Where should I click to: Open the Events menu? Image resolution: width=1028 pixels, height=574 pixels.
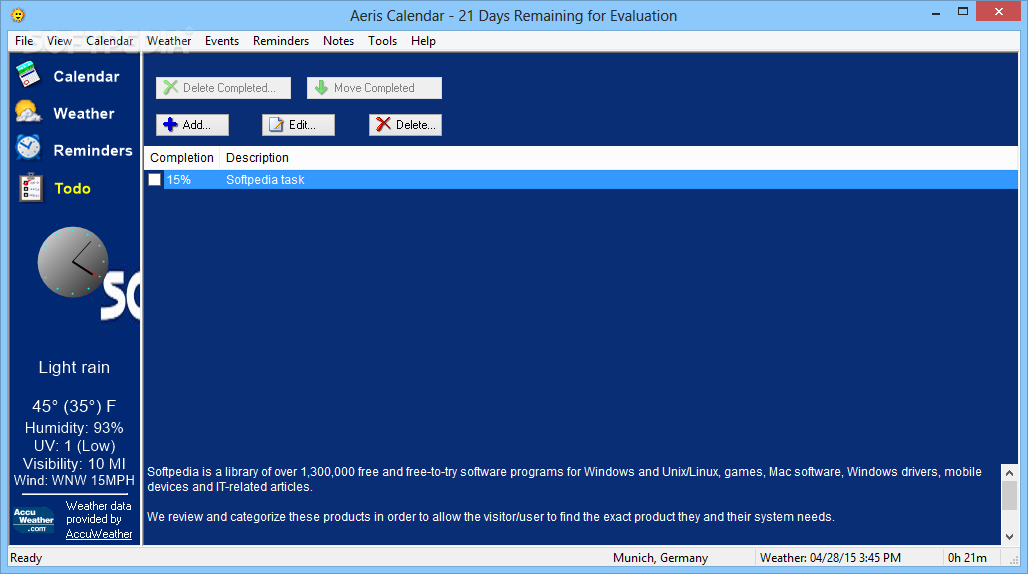click(222, 41)
